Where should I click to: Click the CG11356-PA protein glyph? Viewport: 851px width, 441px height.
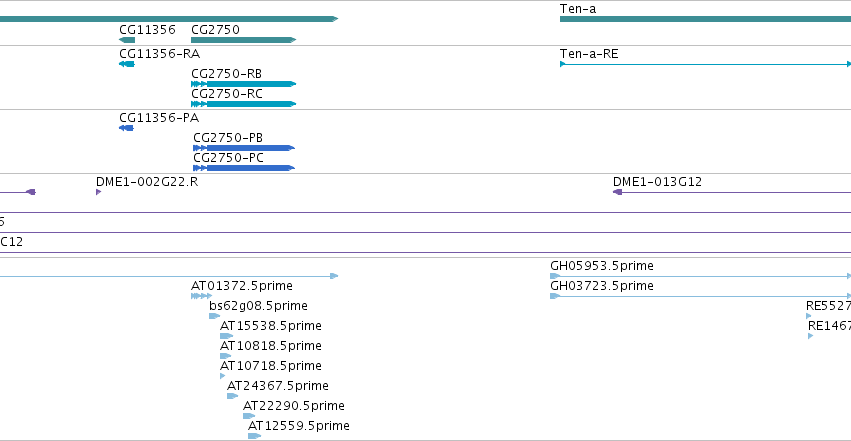pos(126,128)
